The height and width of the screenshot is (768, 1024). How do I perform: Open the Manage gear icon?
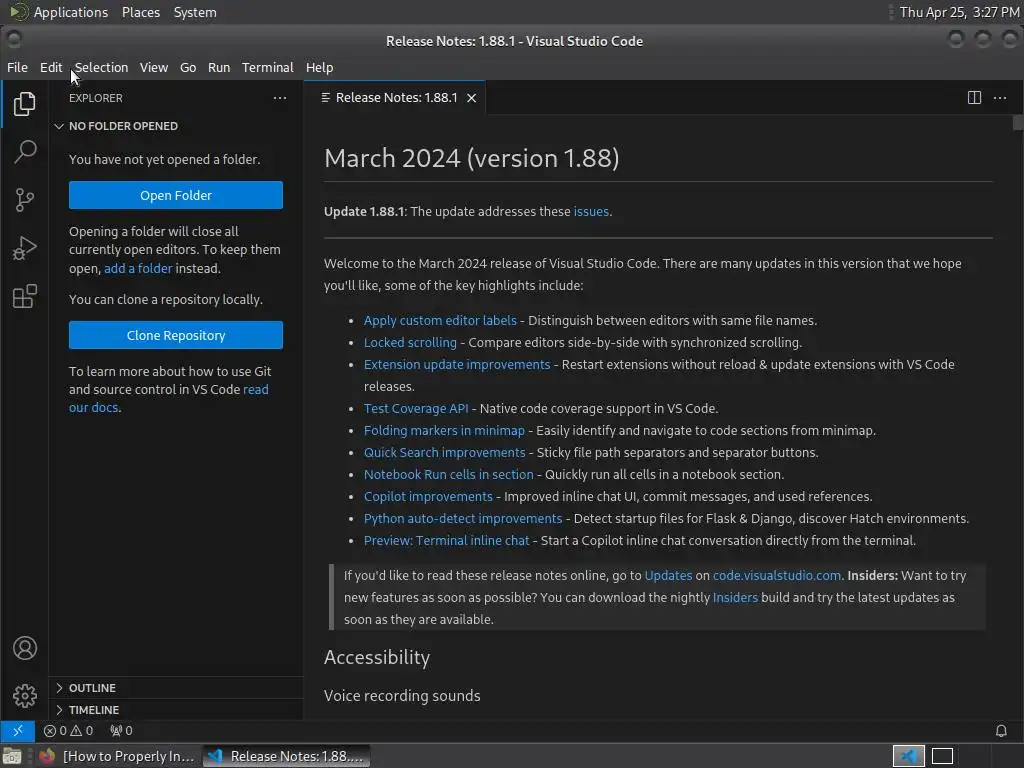point(24,696)
